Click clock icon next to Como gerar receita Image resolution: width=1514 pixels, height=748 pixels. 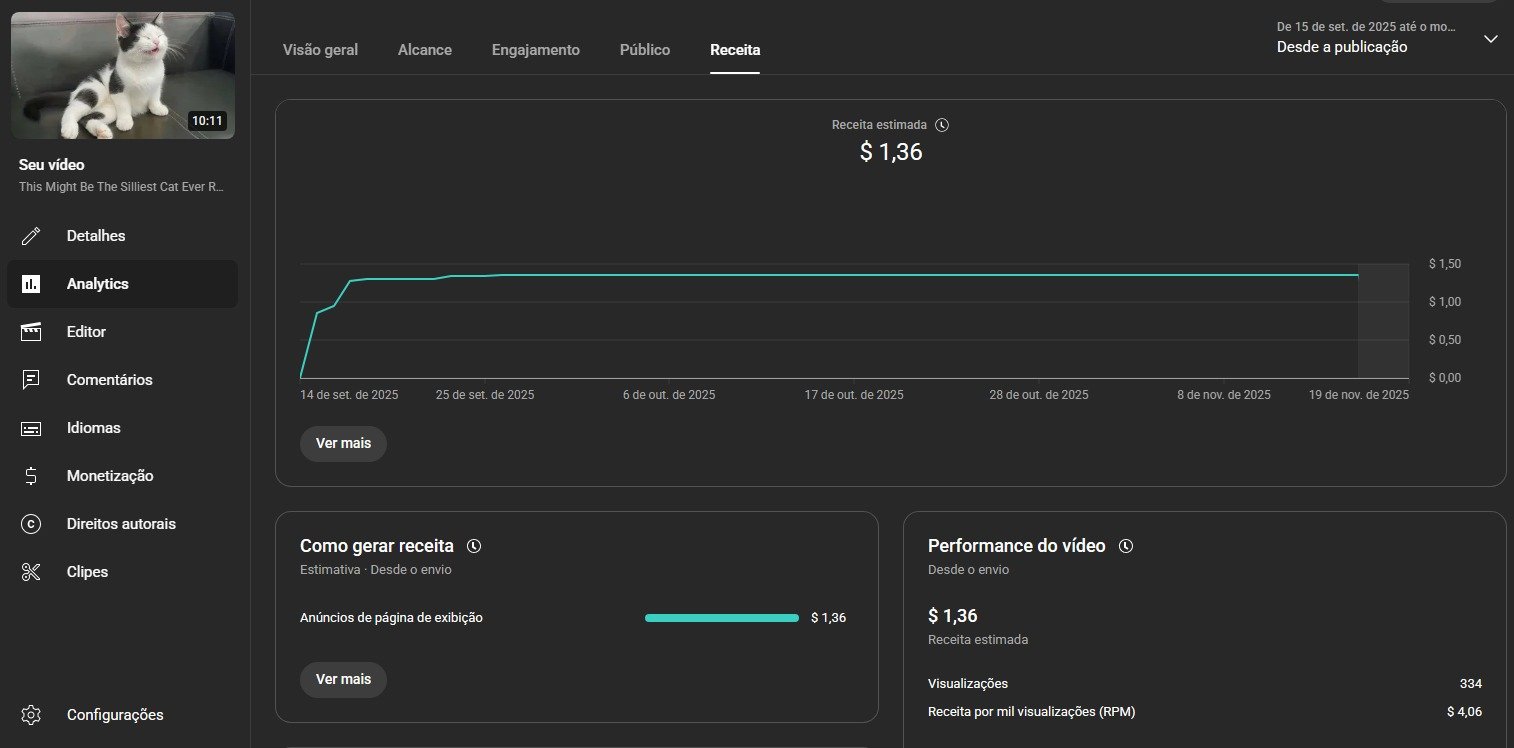[x=474, y=546]
